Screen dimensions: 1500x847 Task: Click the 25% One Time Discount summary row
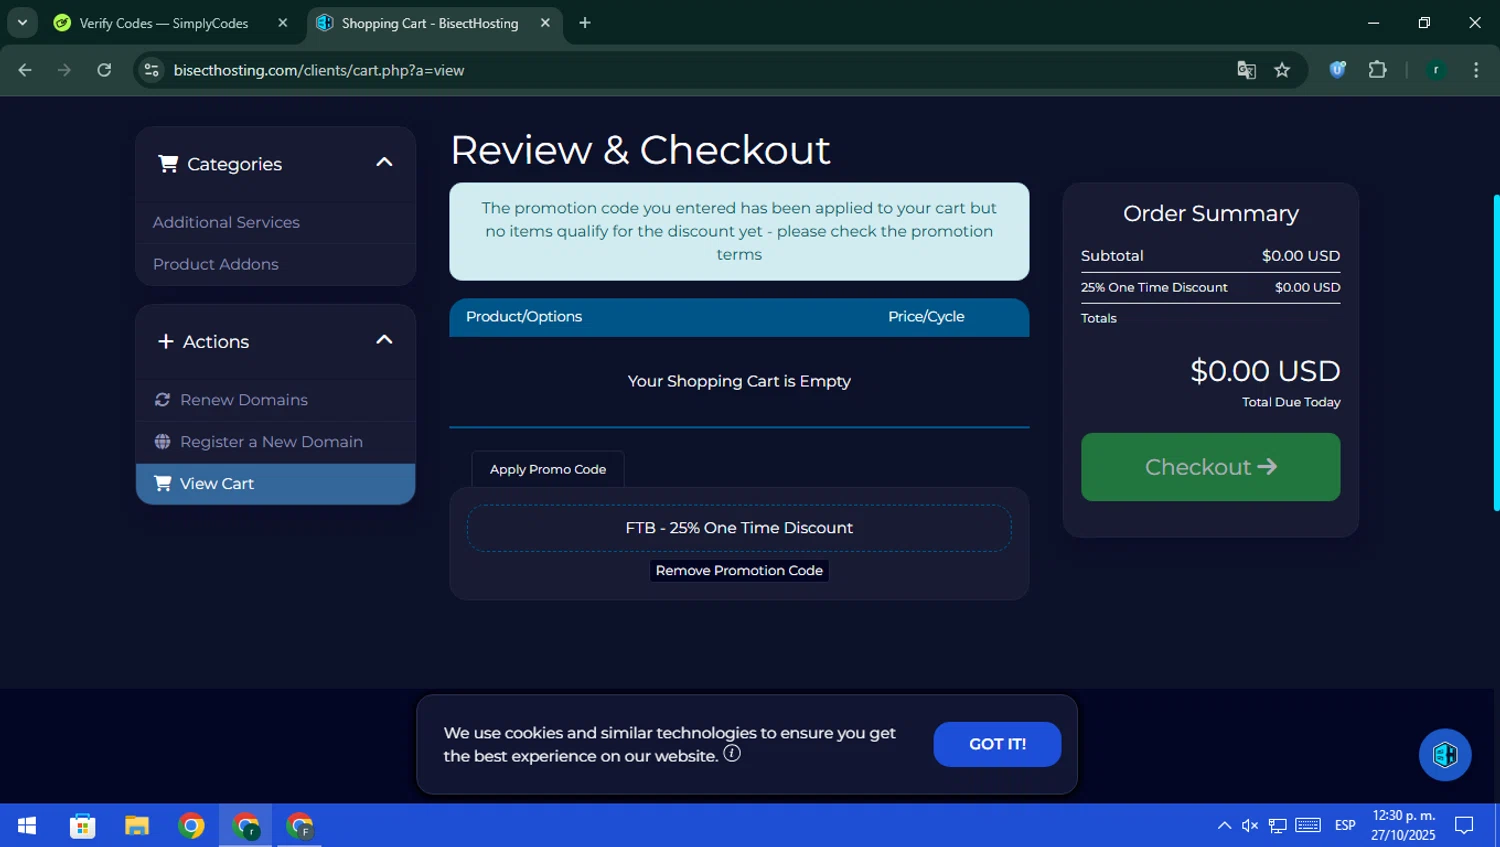1210,287
